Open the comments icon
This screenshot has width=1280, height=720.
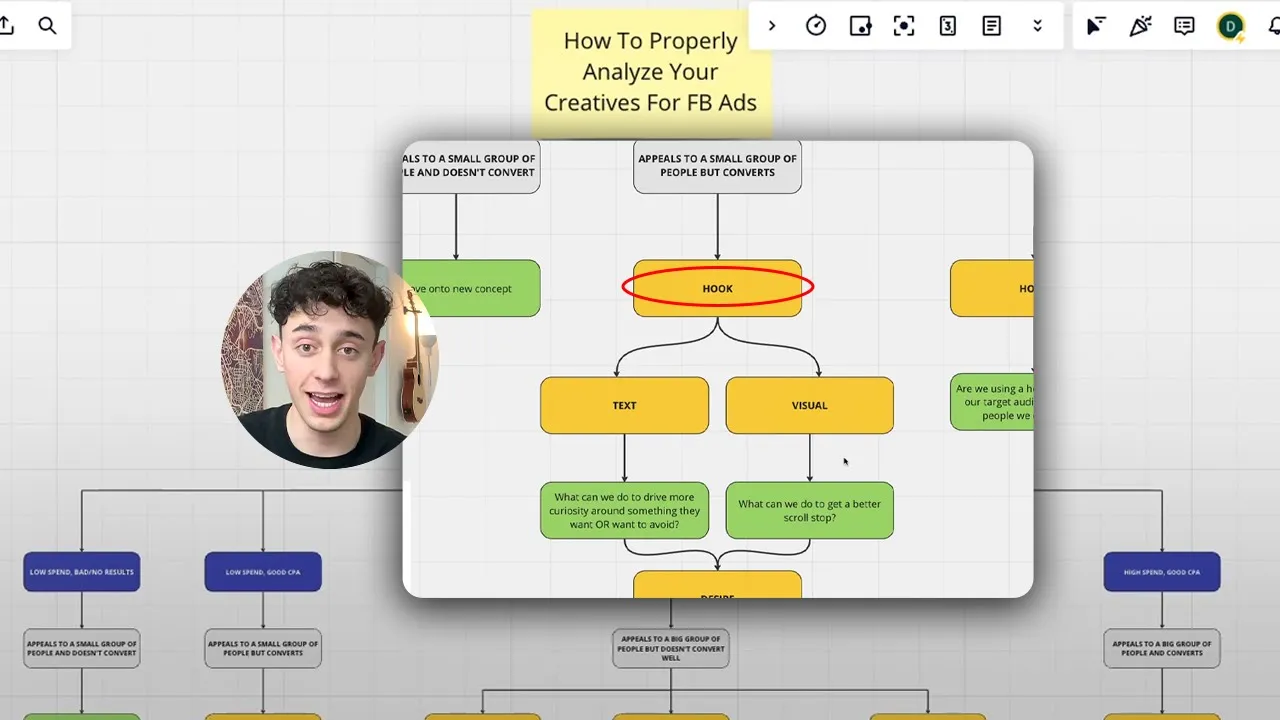tap(1184, 26)
